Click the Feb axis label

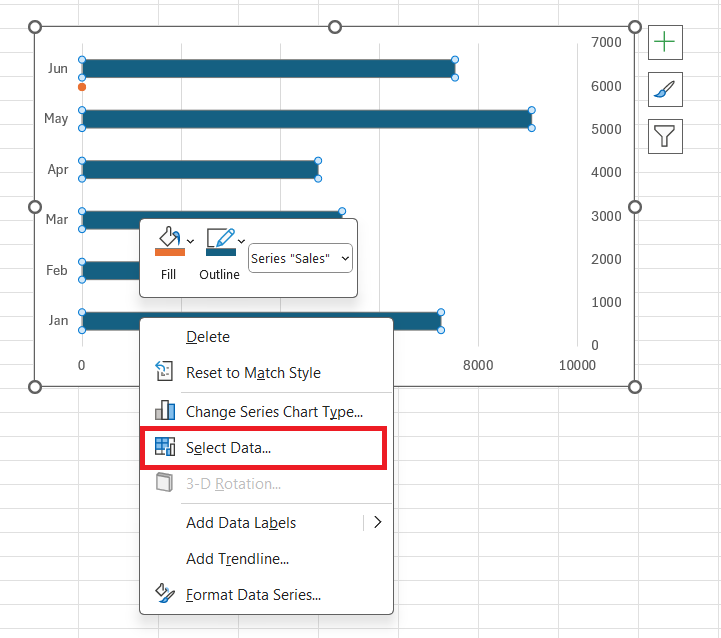tap(57, 270)
